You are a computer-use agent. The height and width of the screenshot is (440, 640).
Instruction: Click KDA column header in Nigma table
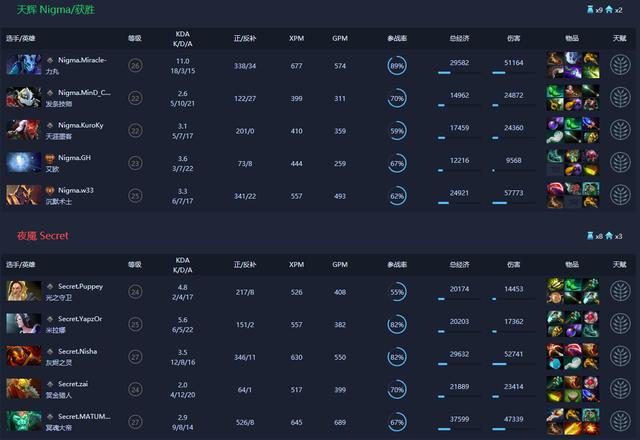182,39
